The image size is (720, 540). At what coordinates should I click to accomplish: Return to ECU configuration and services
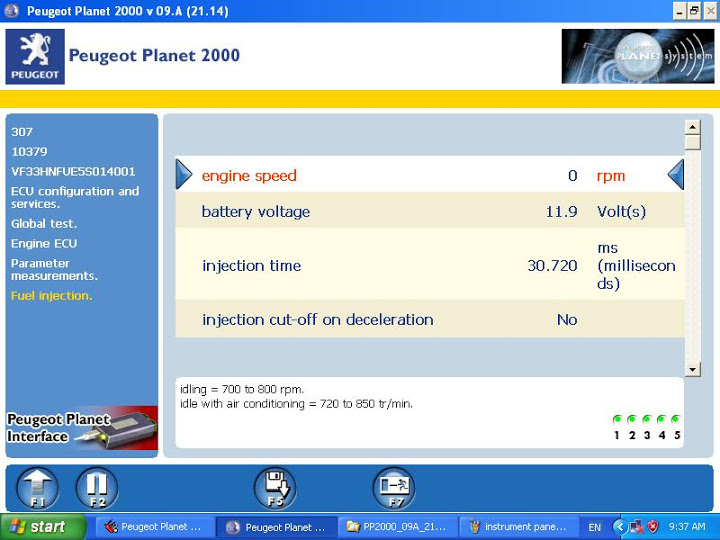click(75, 197)
